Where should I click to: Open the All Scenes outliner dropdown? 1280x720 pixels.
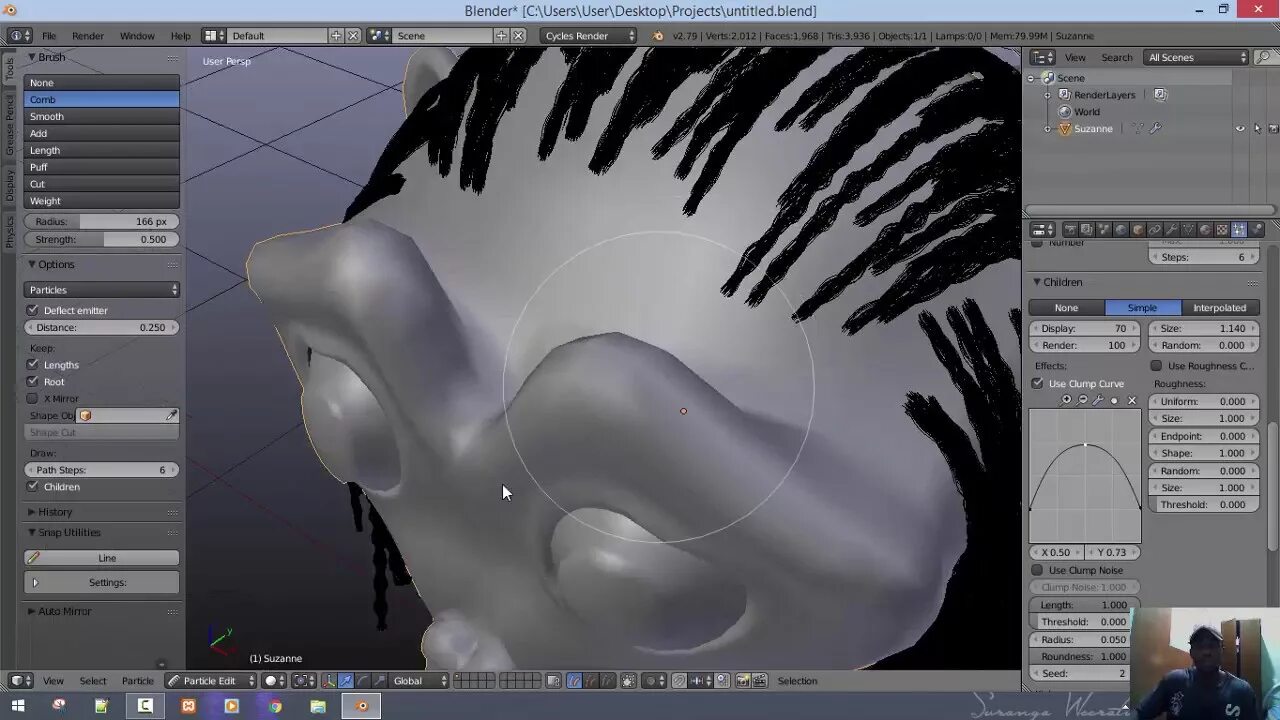tap(1198, 57)
